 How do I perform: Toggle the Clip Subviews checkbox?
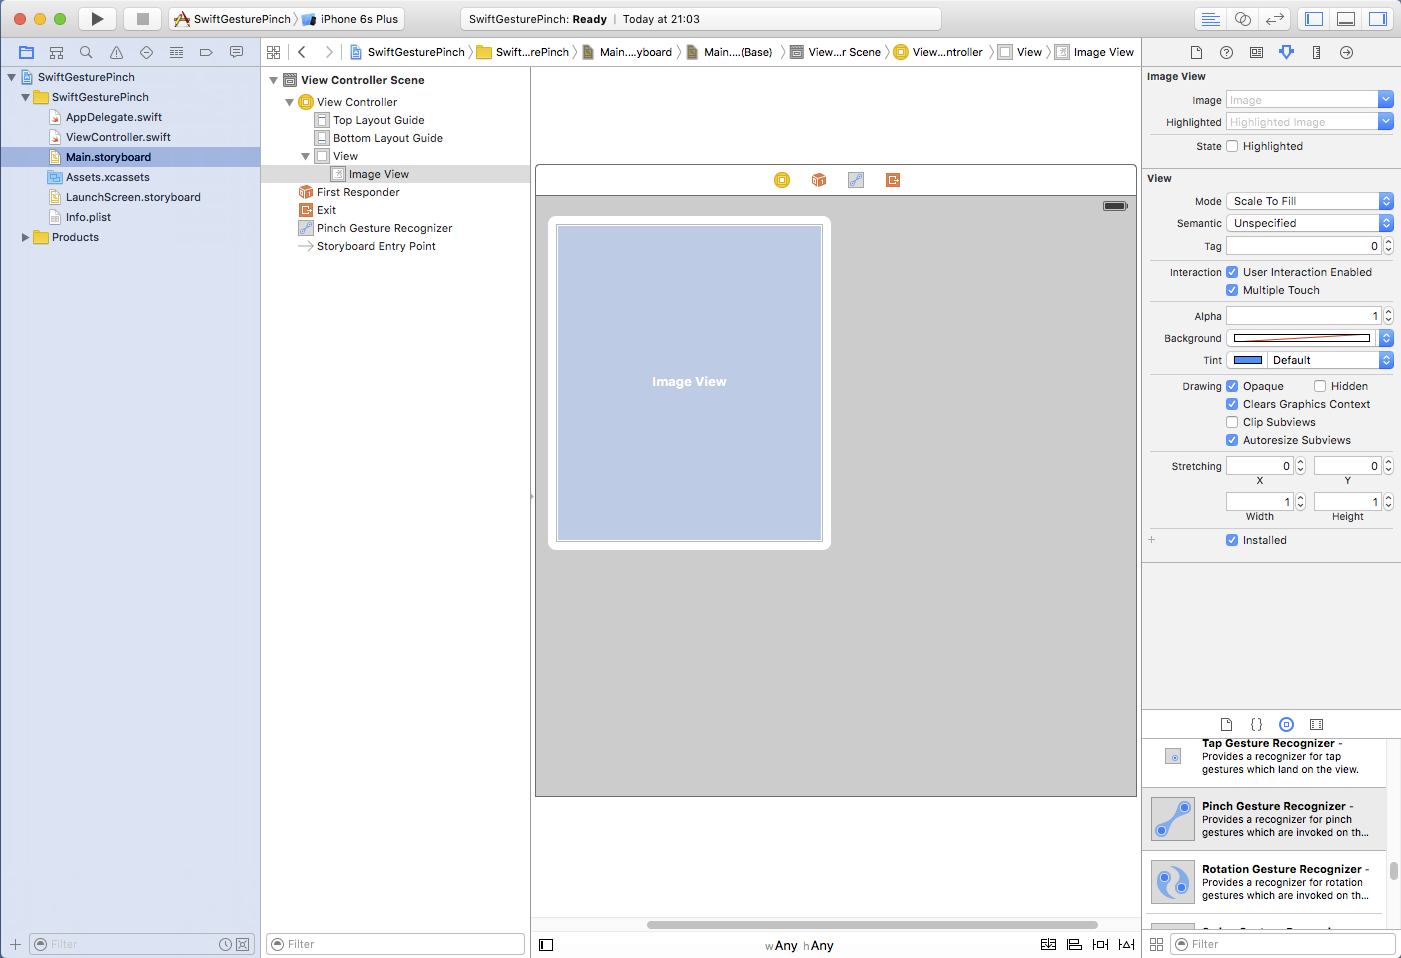click(x=1232, y=422)
